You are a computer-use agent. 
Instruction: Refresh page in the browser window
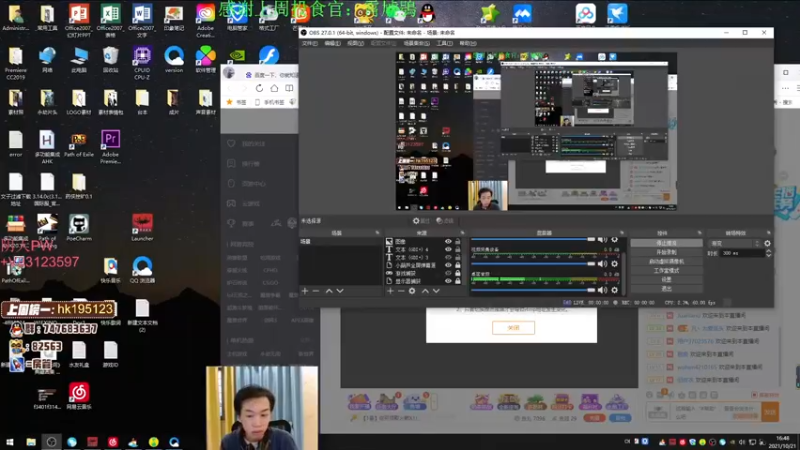click(x=259, y=88)
